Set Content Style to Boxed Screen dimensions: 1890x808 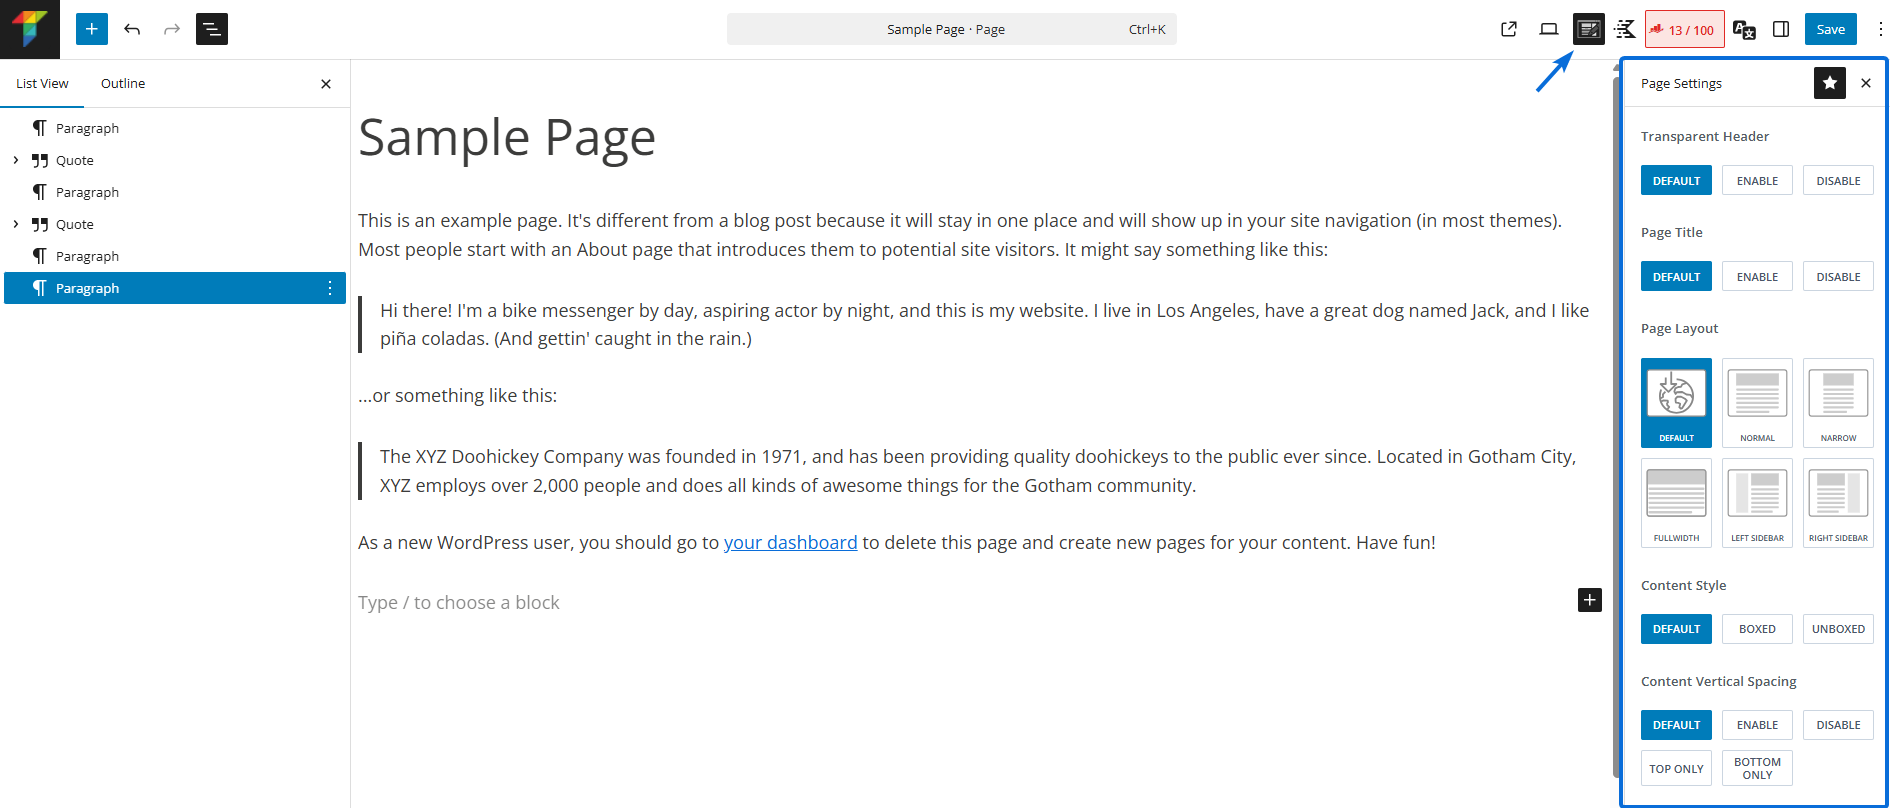(x=1757, y=629)
